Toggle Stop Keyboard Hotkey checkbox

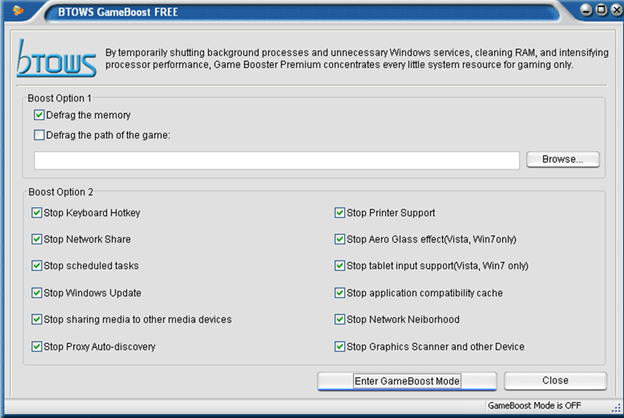tap(37, 213)
